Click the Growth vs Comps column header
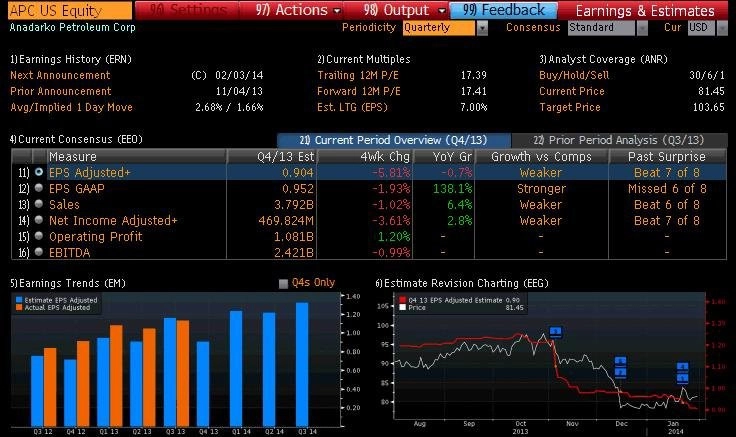 click(541, 156)
